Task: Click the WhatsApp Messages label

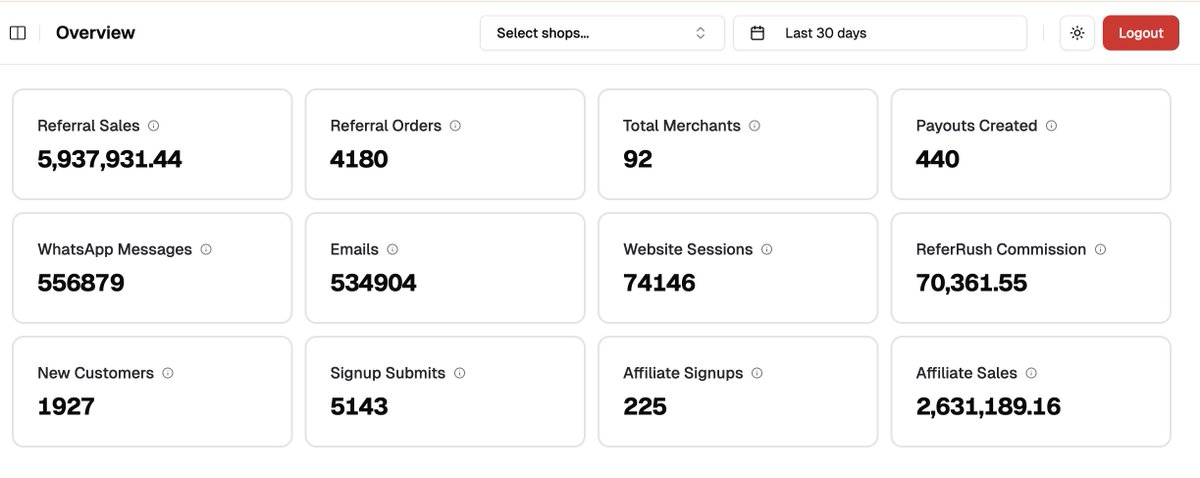Action: (115, 250)
